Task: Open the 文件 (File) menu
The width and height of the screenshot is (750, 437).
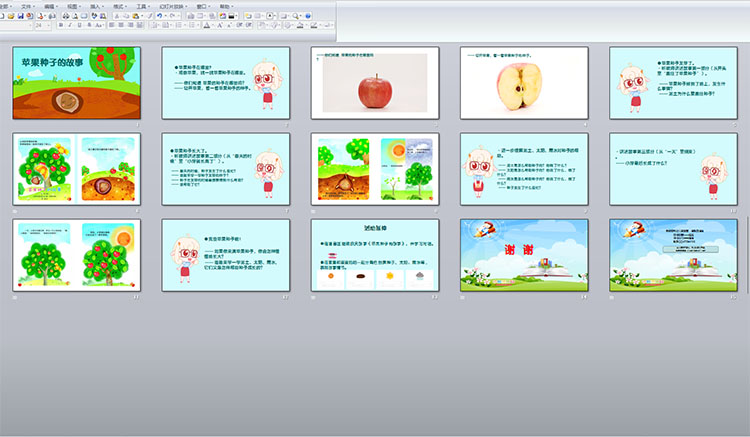Action: [27, 7]
